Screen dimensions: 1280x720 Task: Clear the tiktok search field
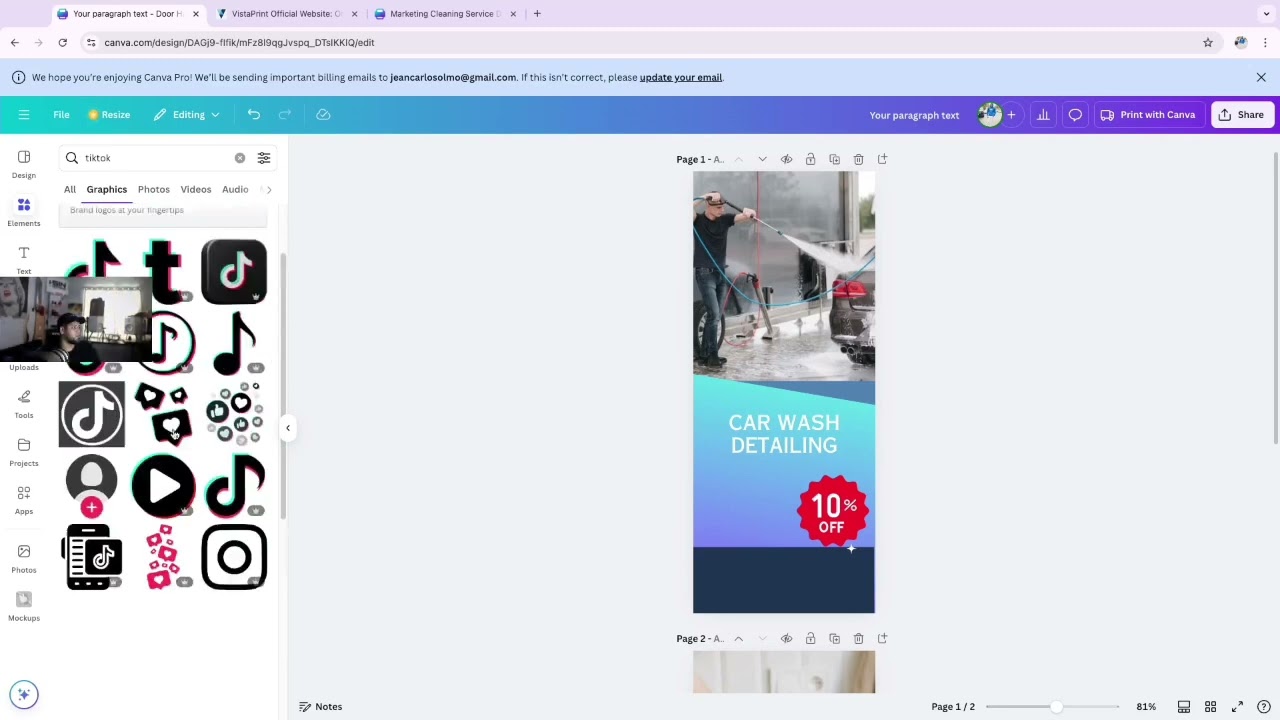click(240, 158)
